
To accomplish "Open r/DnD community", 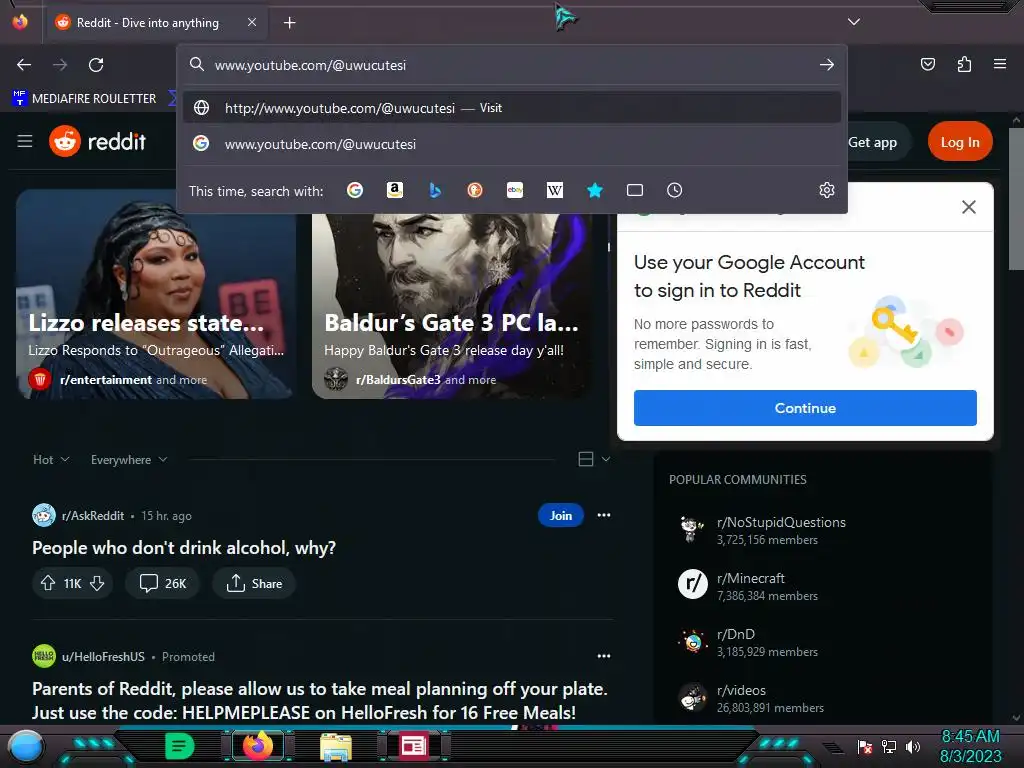I will pos(736,634).
